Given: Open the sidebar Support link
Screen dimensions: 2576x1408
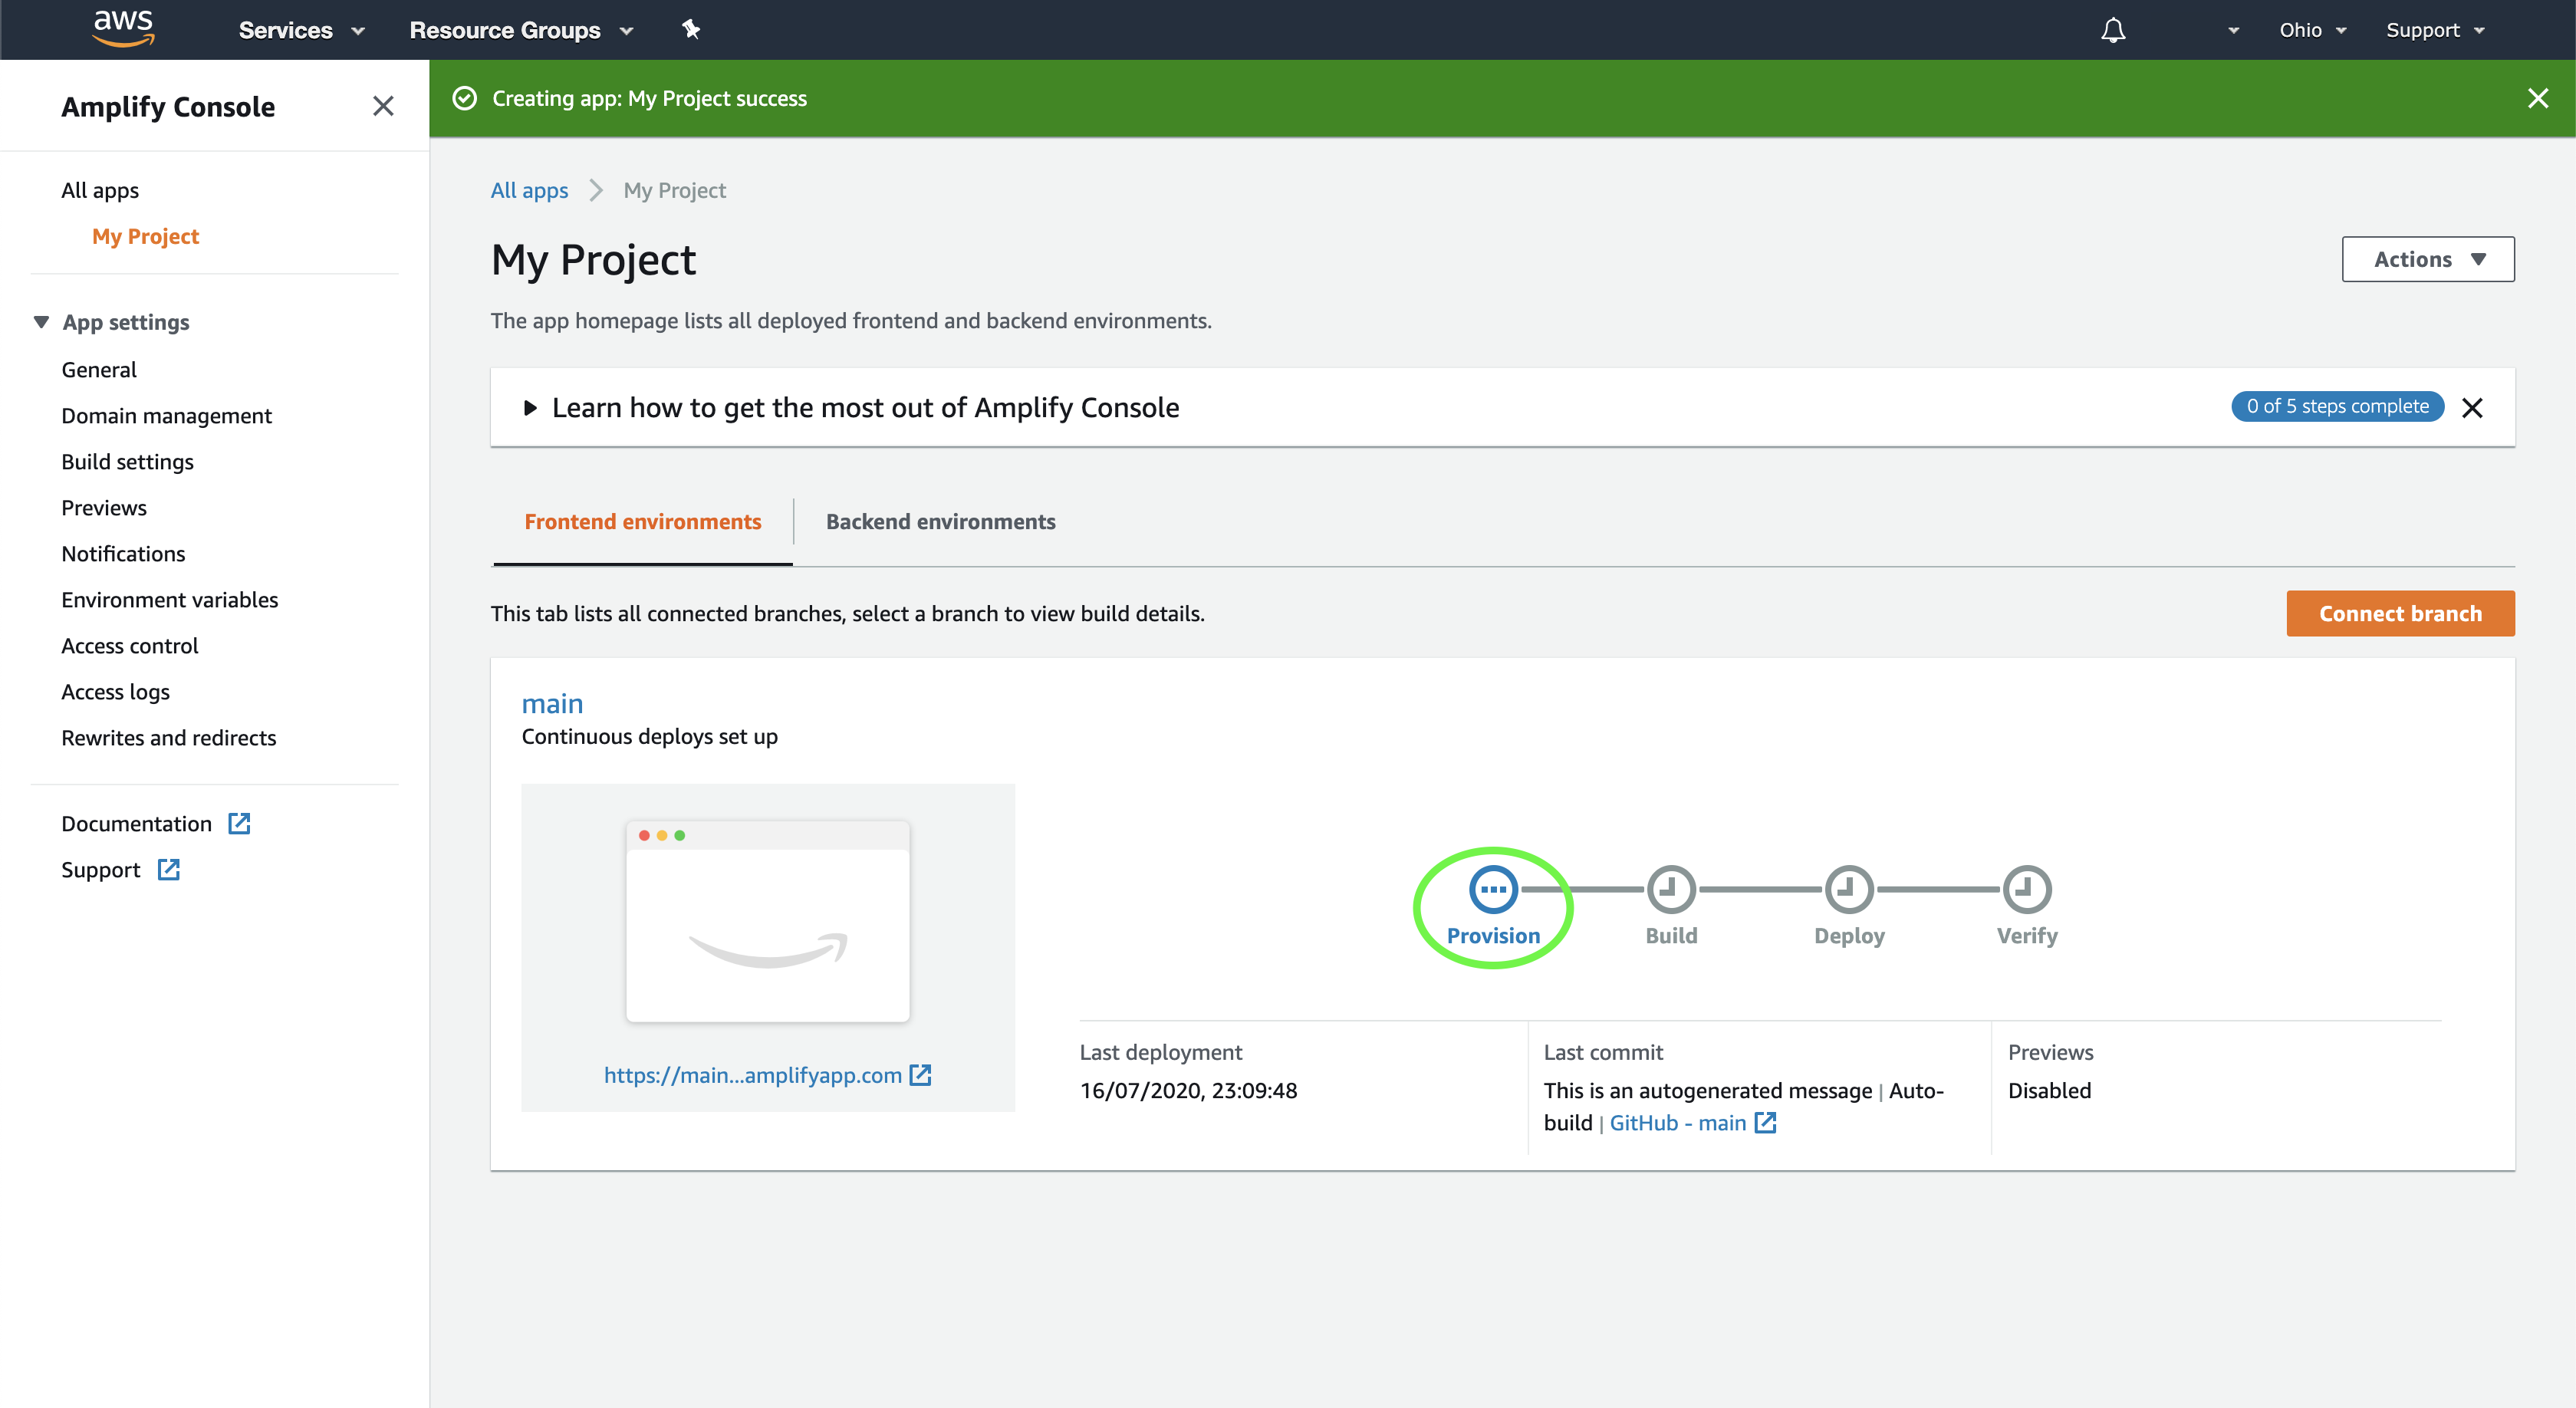Looking at the screenshot, I should [100, 869].
